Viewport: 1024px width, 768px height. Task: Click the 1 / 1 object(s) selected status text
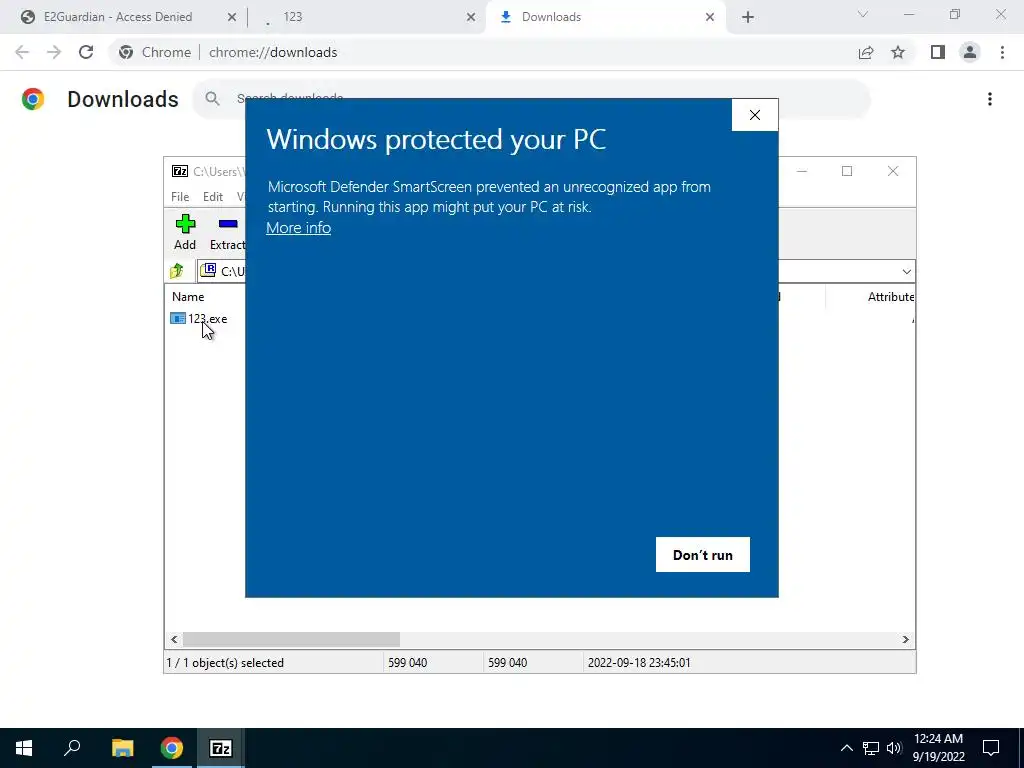(225, 663)
